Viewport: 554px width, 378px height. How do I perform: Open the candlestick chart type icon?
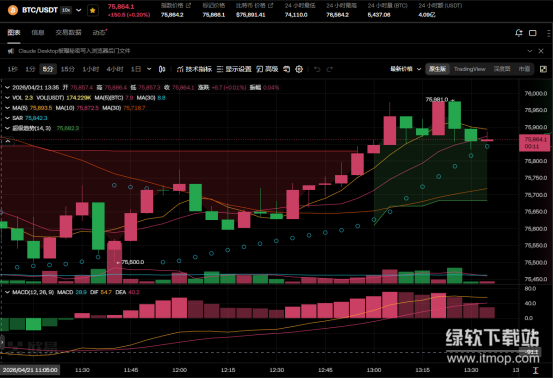click(x=162, y=69)
